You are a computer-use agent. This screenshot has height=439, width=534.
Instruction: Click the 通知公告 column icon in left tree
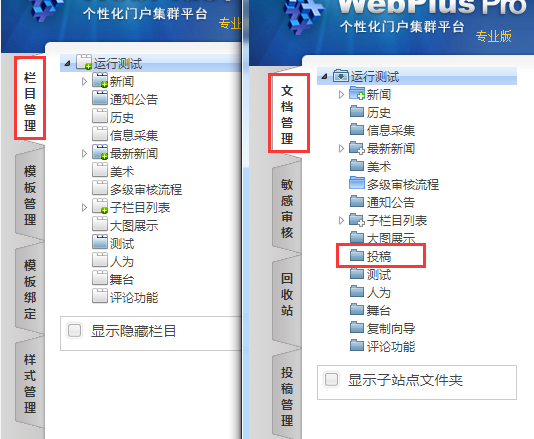point(100,98)
